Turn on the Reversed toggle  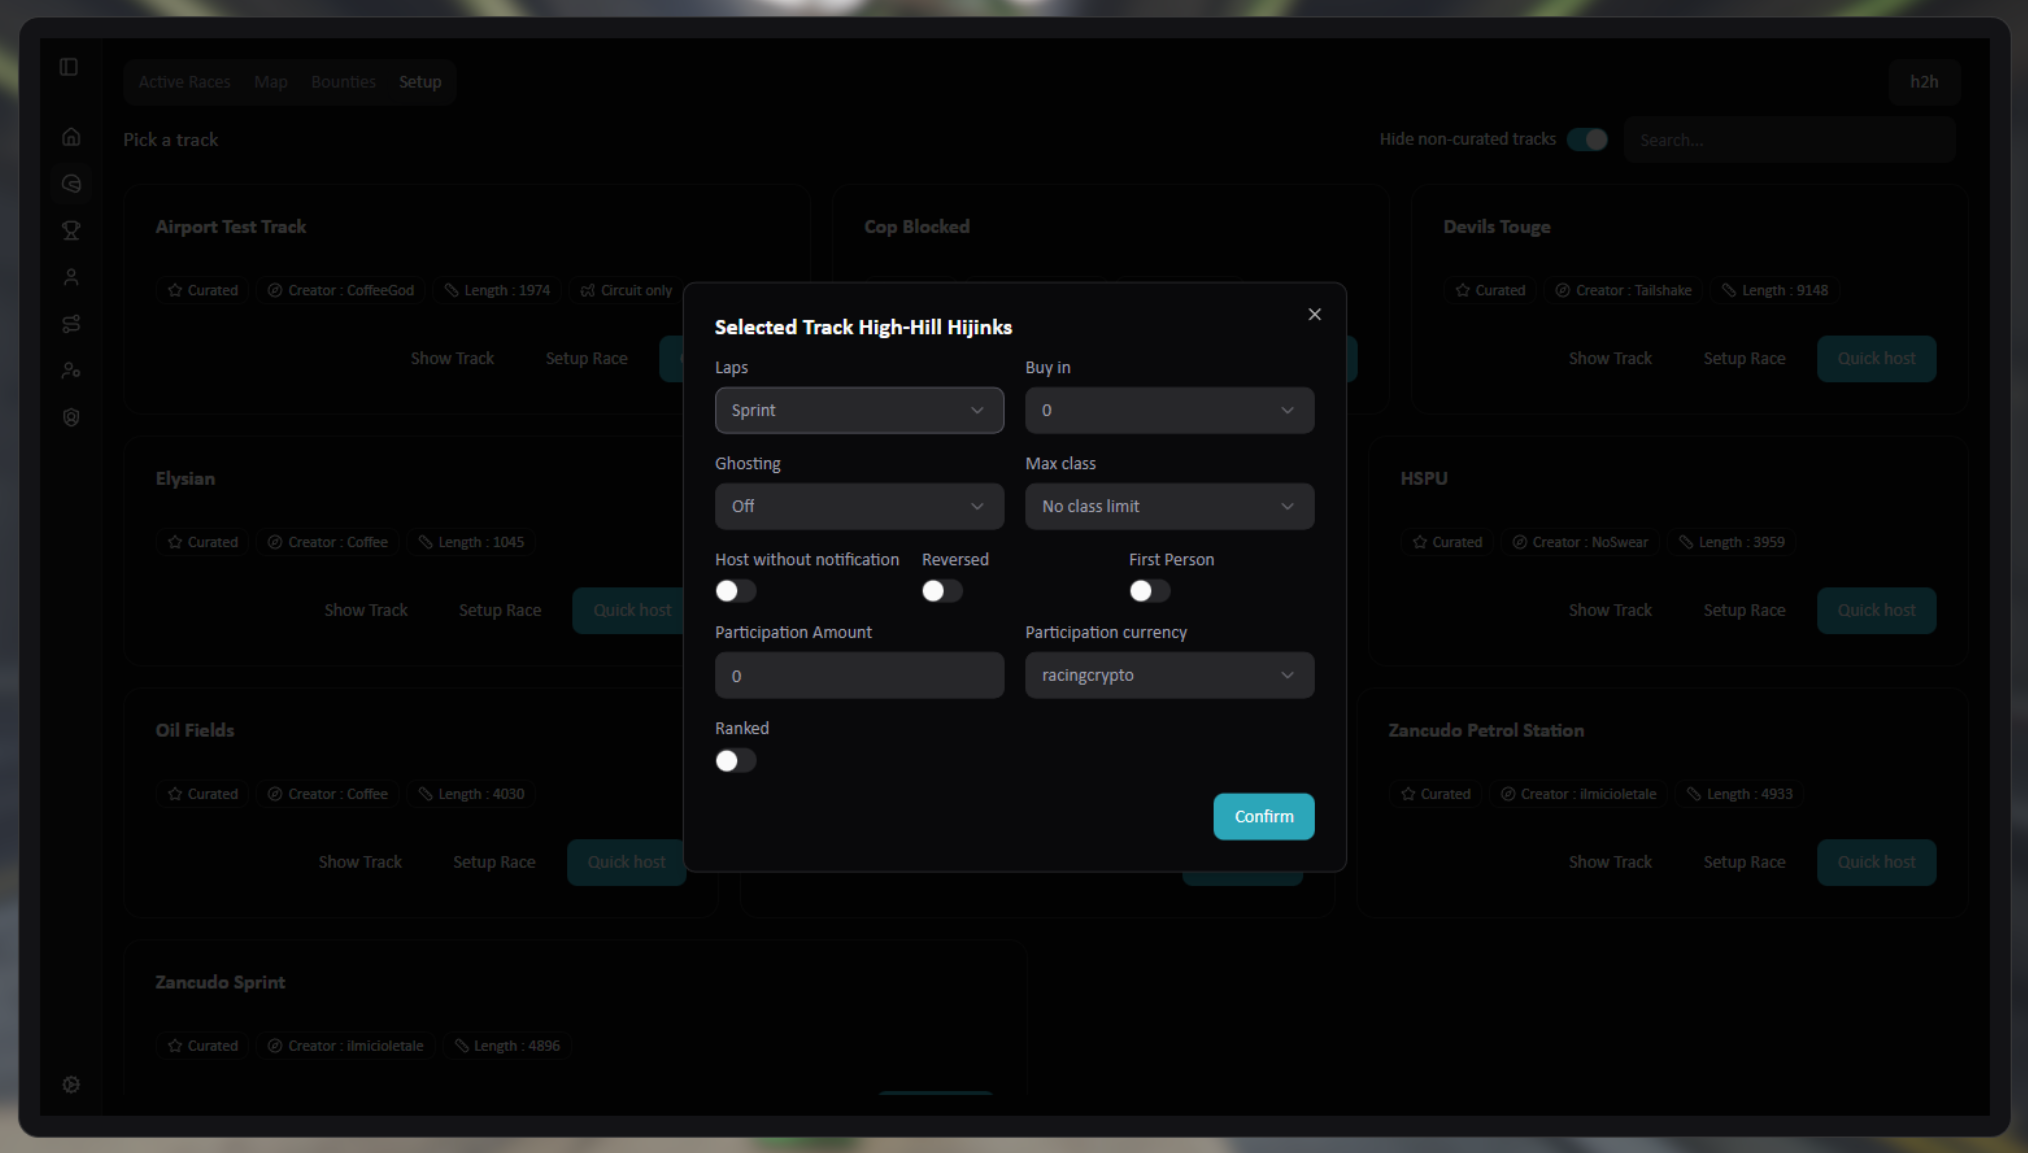click(941, 591)
